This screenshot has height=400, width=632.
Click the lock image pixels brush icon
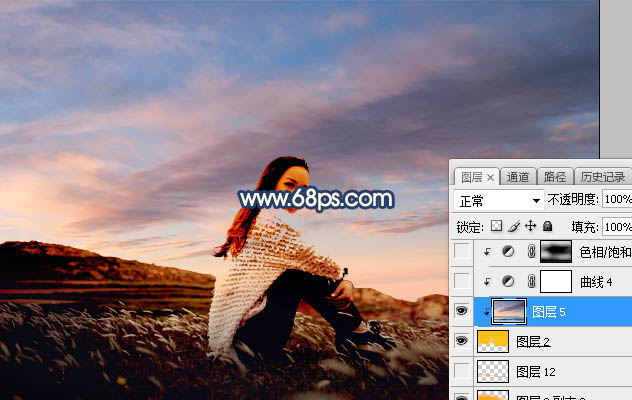pyautogui.click(x=514, y=226)
